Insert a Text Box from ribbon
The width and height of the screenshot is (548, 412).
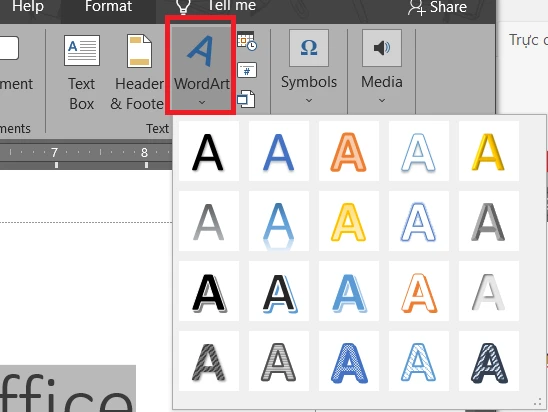click(82, 73)
